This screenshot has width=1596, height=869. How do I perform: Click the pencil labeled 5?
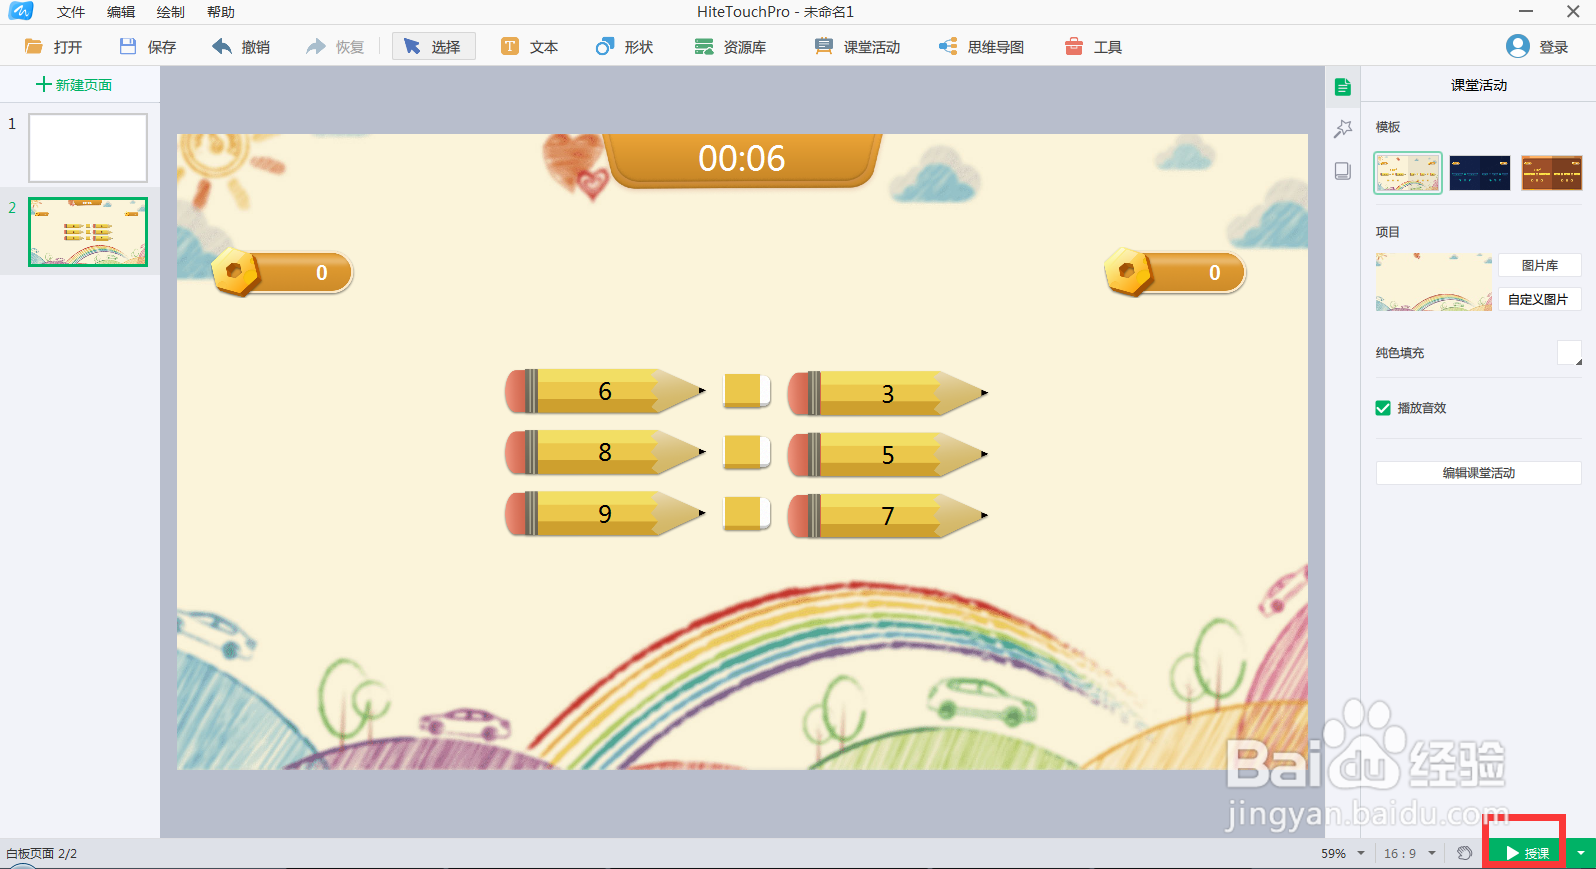pos(888,454)
